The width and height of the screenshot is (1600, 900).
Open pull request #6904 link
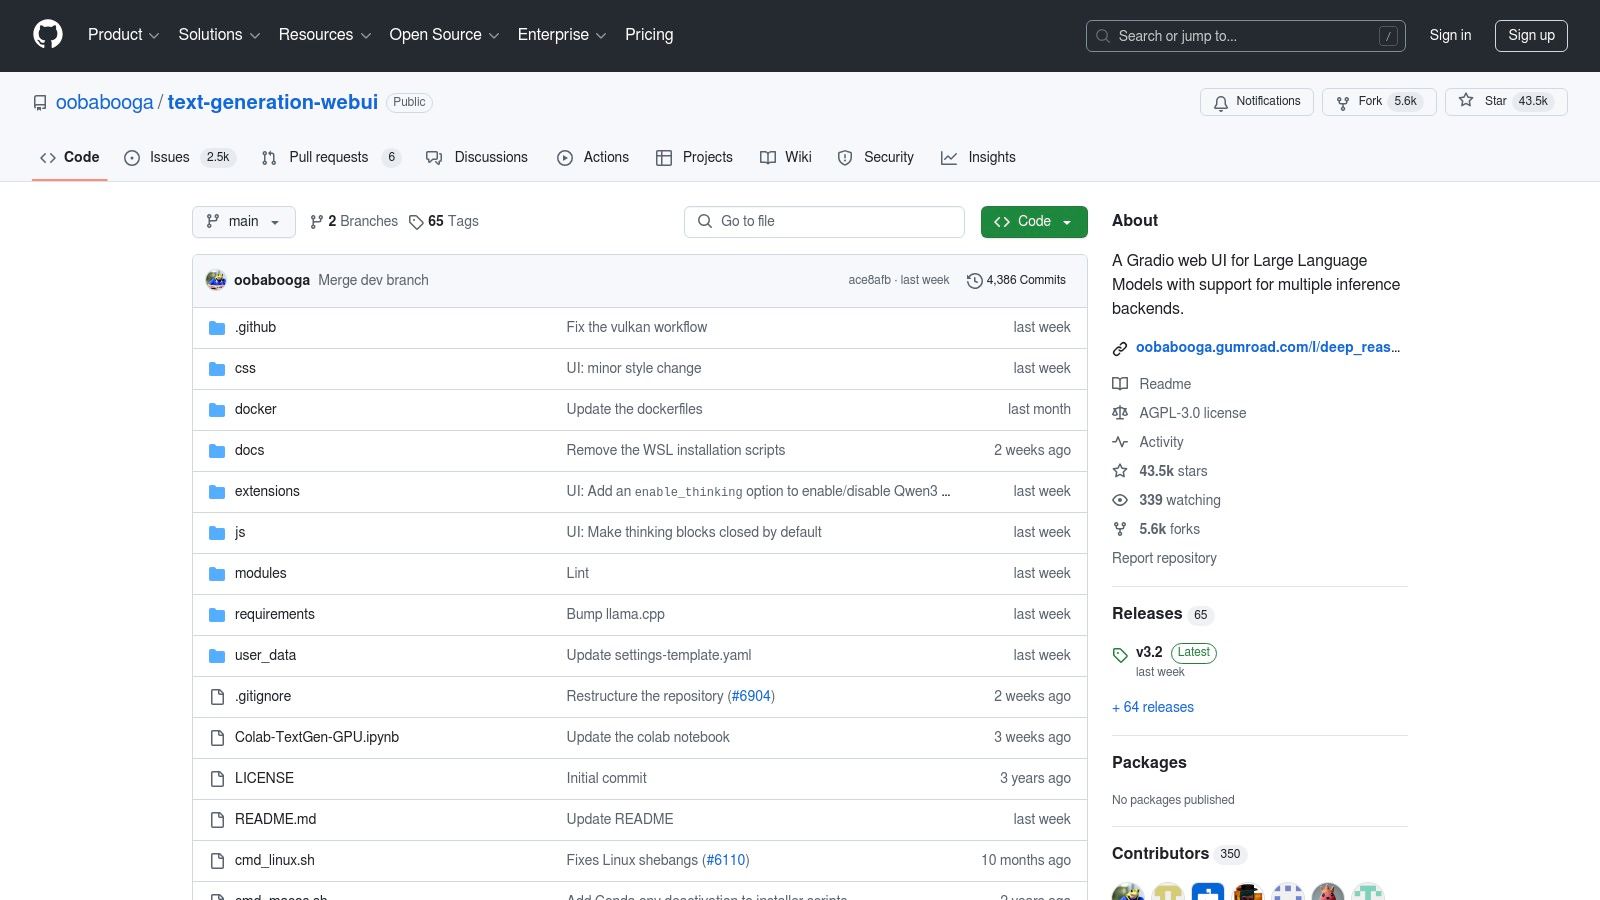coord(751,697)
